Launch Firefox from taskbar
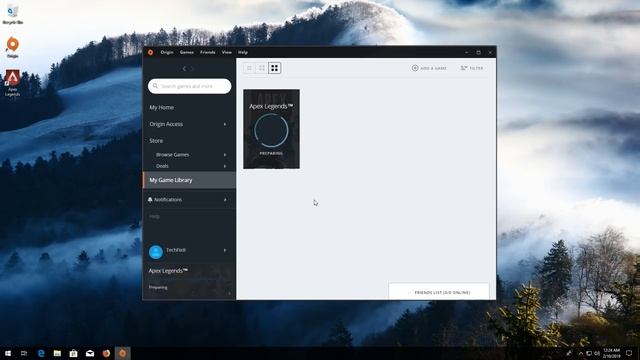The height and width of the screenshot is (360, 640). tap(106, 353)
